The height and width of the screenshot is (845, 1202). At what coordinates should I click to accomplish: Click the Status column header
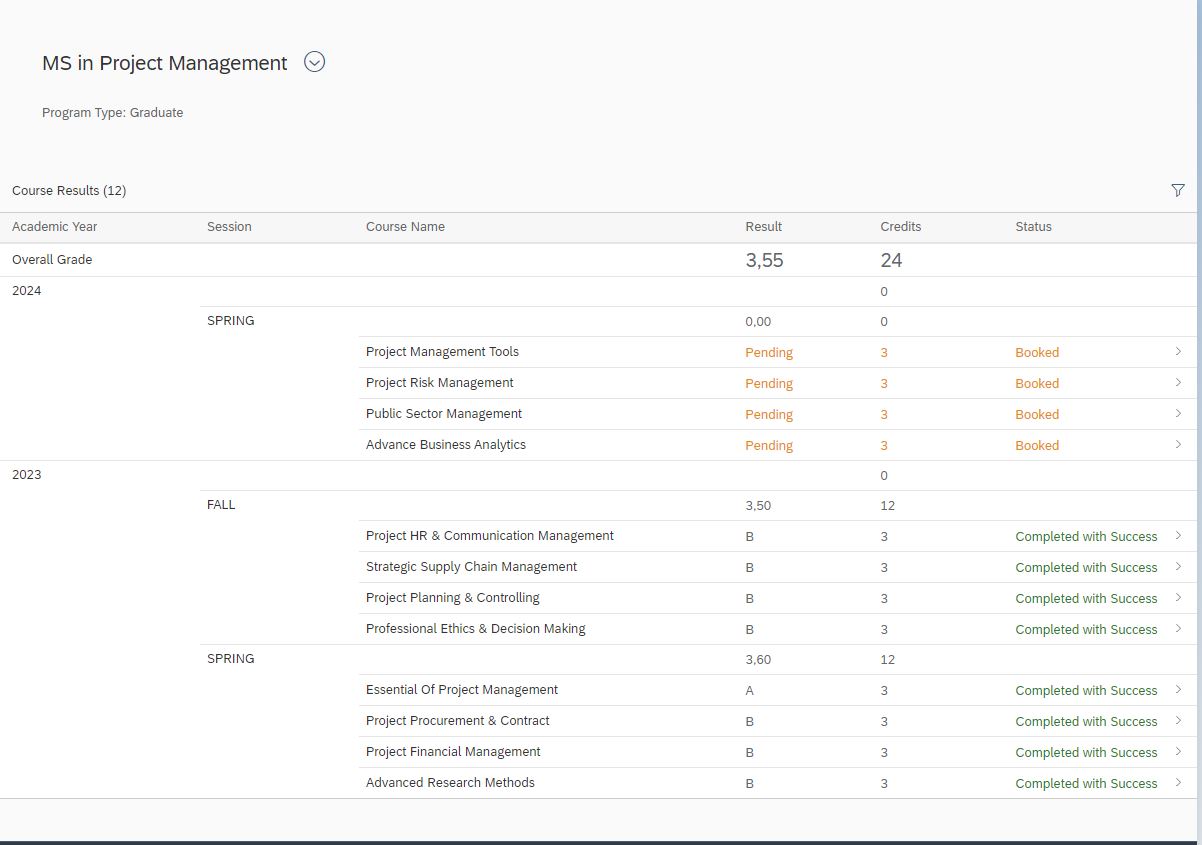[x=1033, y=227]
